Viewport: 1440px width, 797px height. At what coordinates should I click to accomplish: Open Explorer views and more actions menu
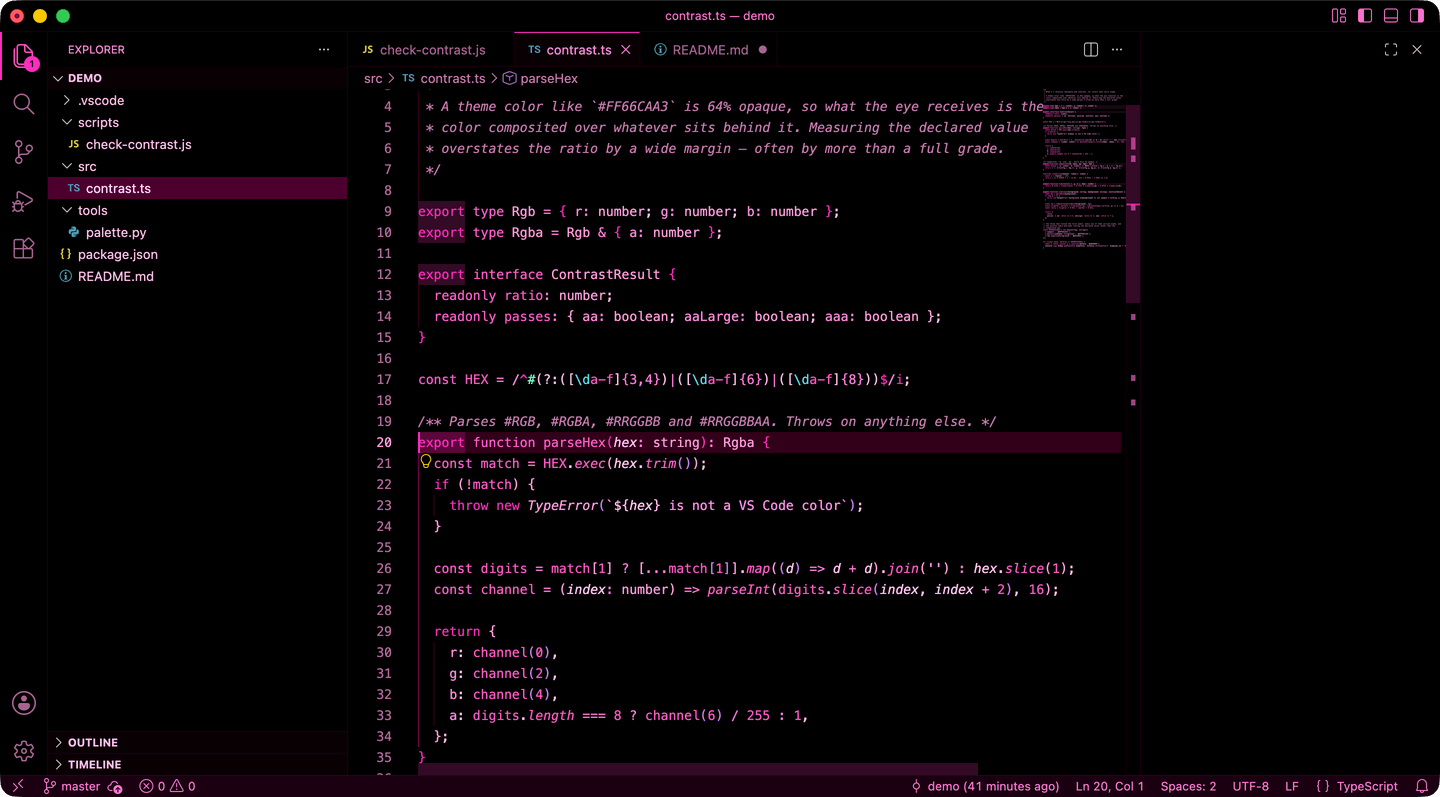point(323,49)
